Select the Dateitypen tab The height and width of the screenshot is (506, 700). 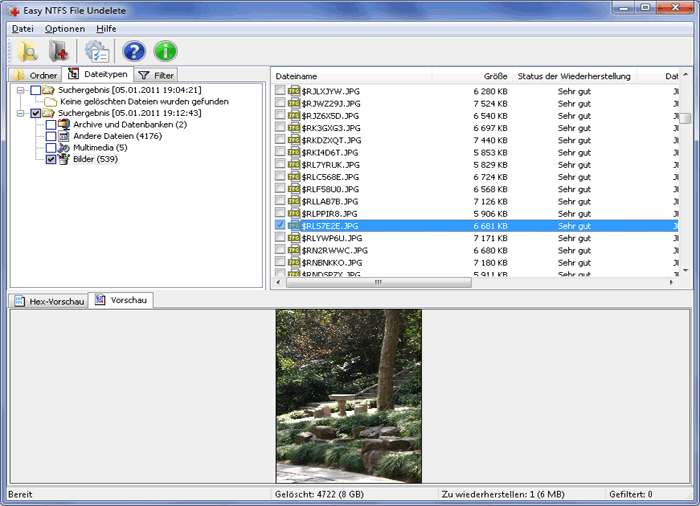pyautogui.click(x=98, y=74)
